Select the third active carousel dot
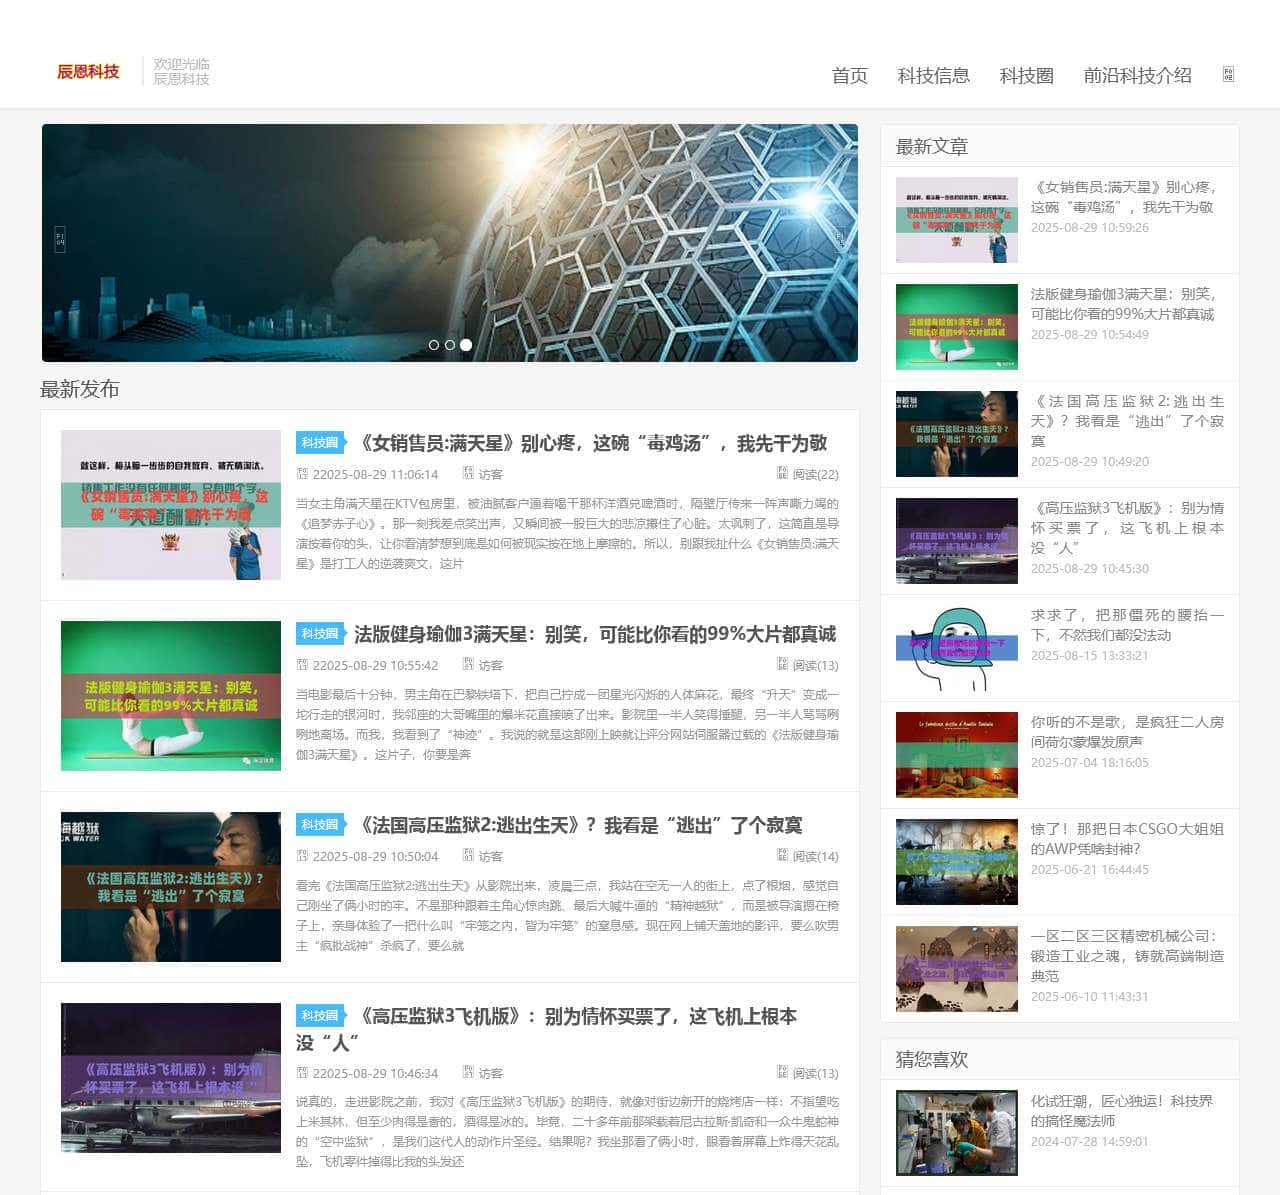1280x1195 pixels. pyautogui.click(x=466, y=345)
